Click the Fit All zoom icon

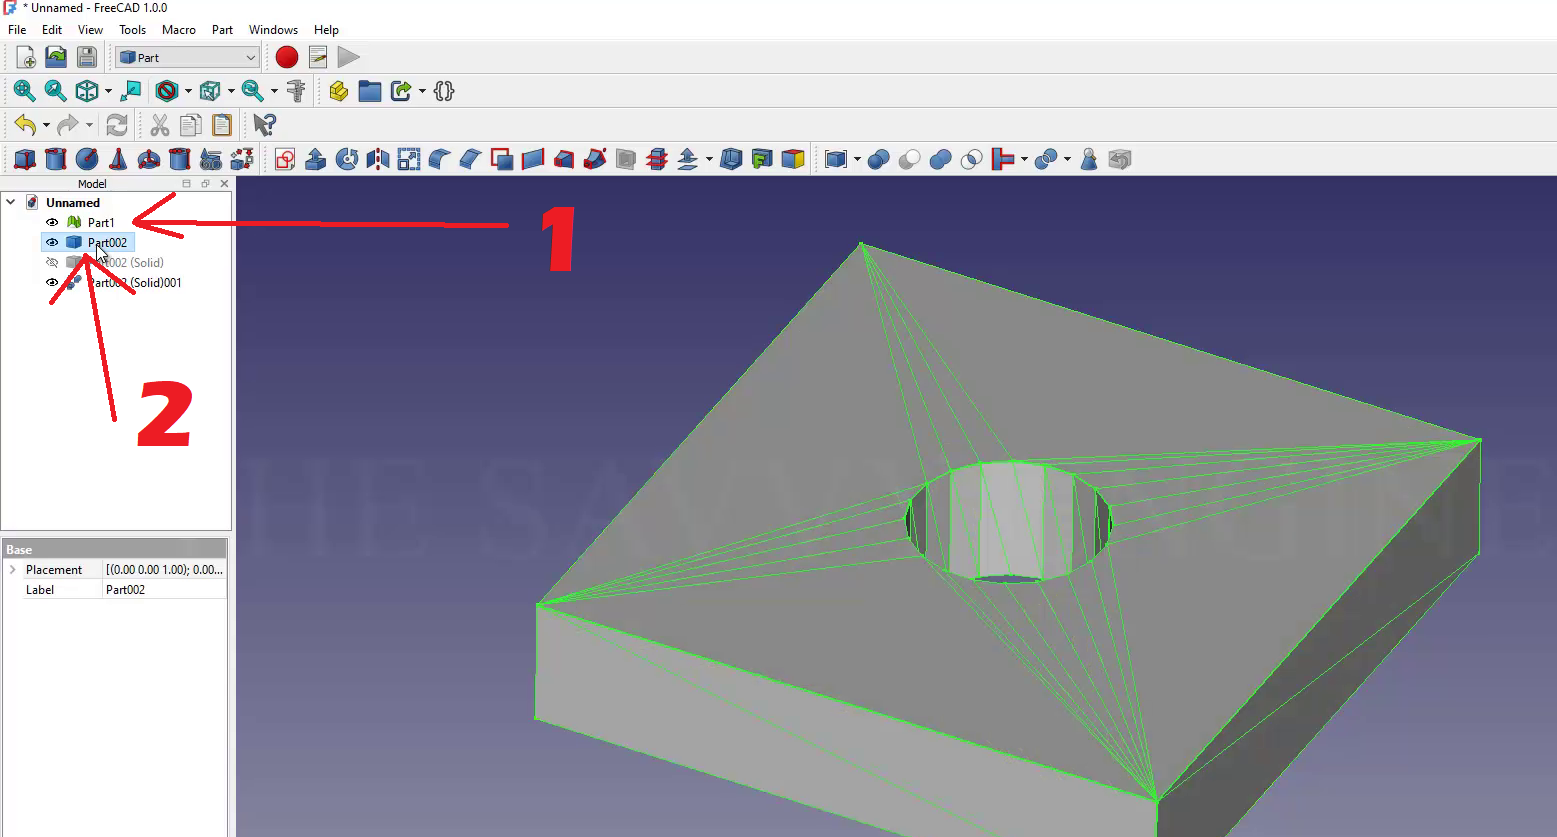(24, 91)
